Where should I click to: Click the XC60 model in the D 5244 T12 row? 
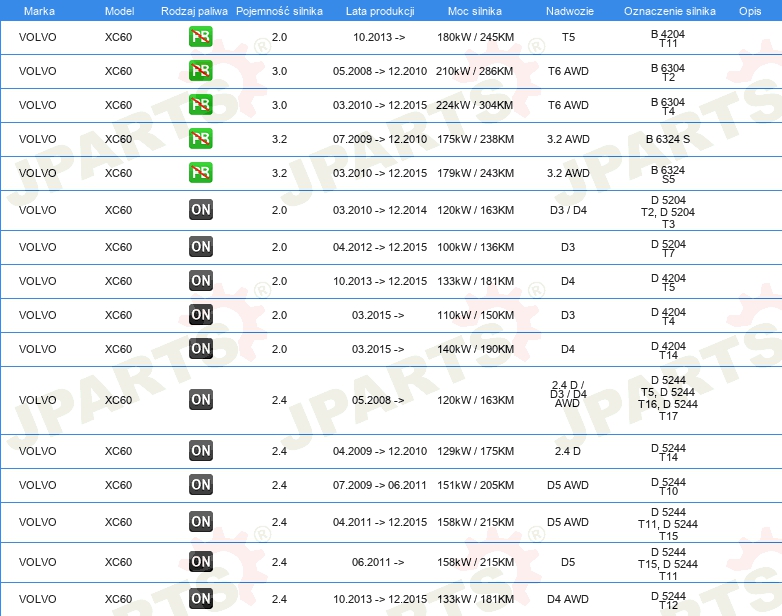coord(118,599)
